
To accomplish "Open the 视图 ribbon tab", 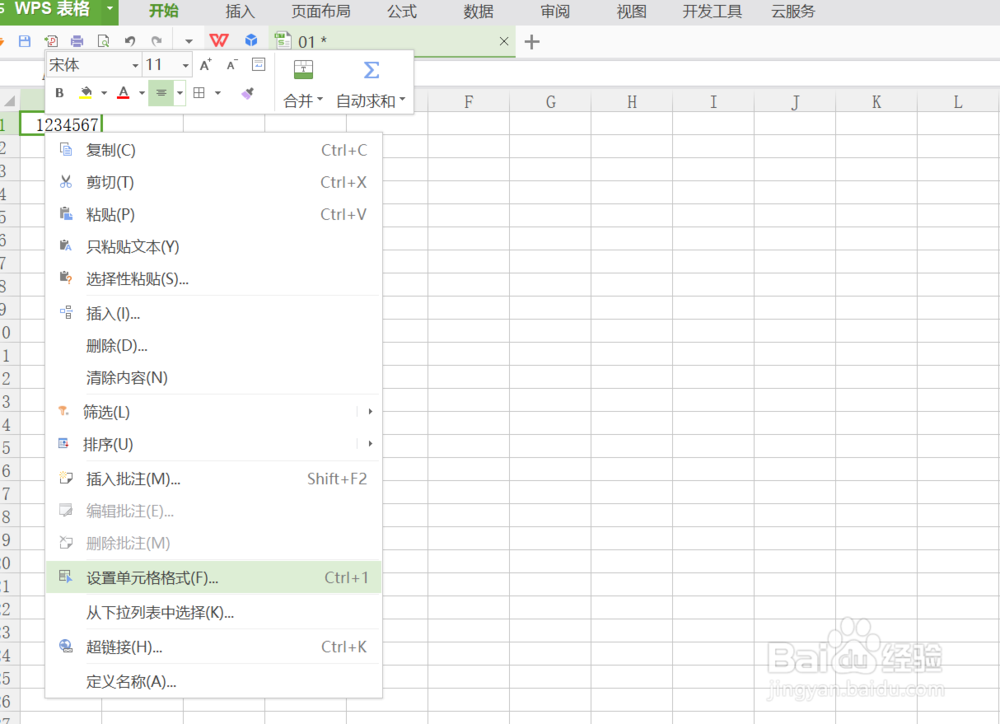I will pos(631,11).
